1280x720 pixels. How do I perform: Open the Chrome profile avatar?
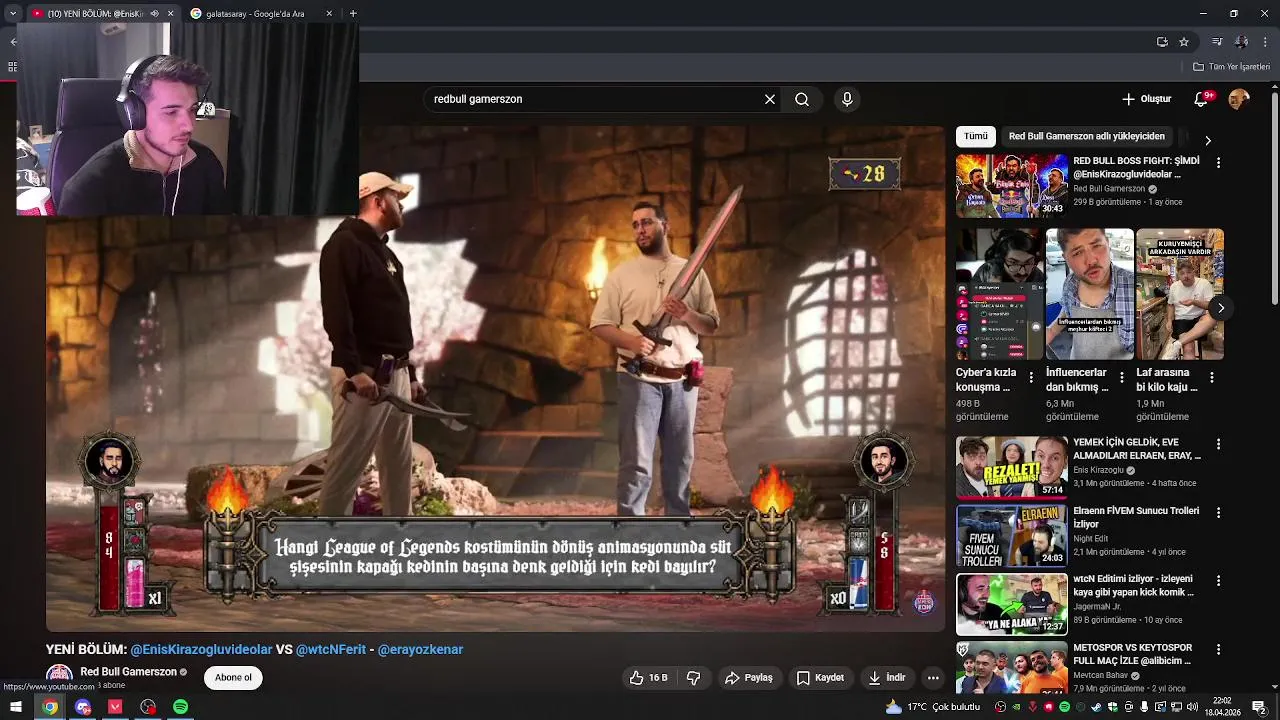coord(1241,42)
